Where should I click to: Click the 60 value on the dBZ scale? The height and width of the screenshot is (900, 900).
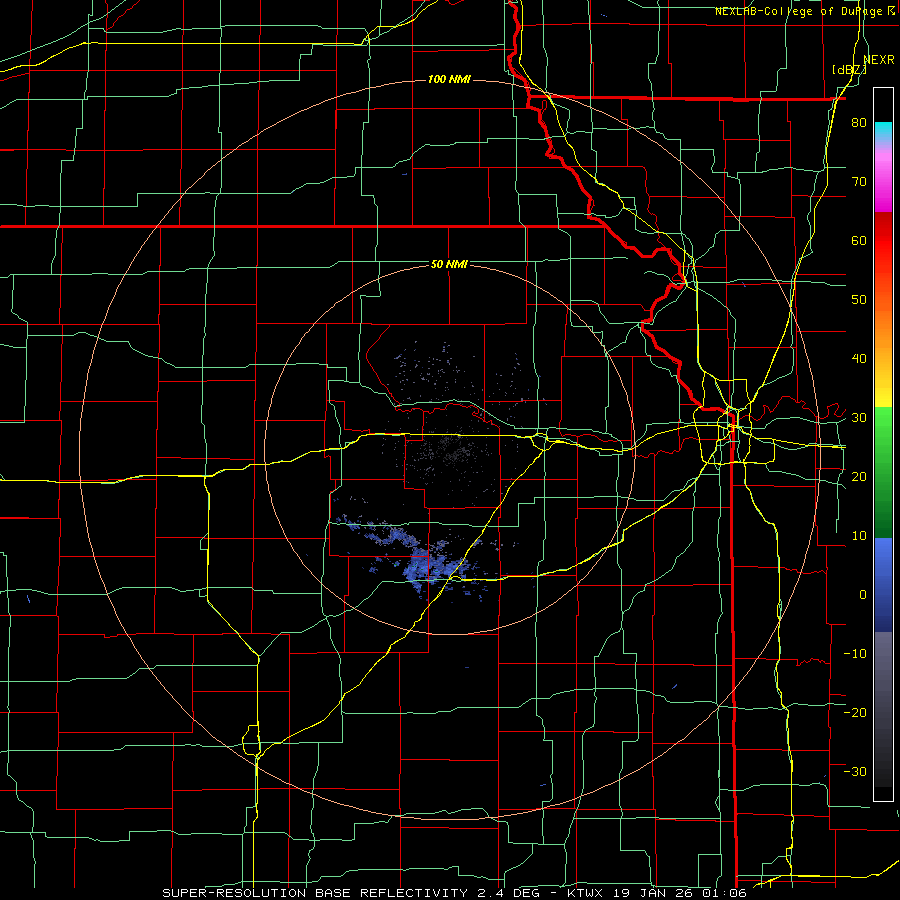pyautogui.click(x=859, y=240)
